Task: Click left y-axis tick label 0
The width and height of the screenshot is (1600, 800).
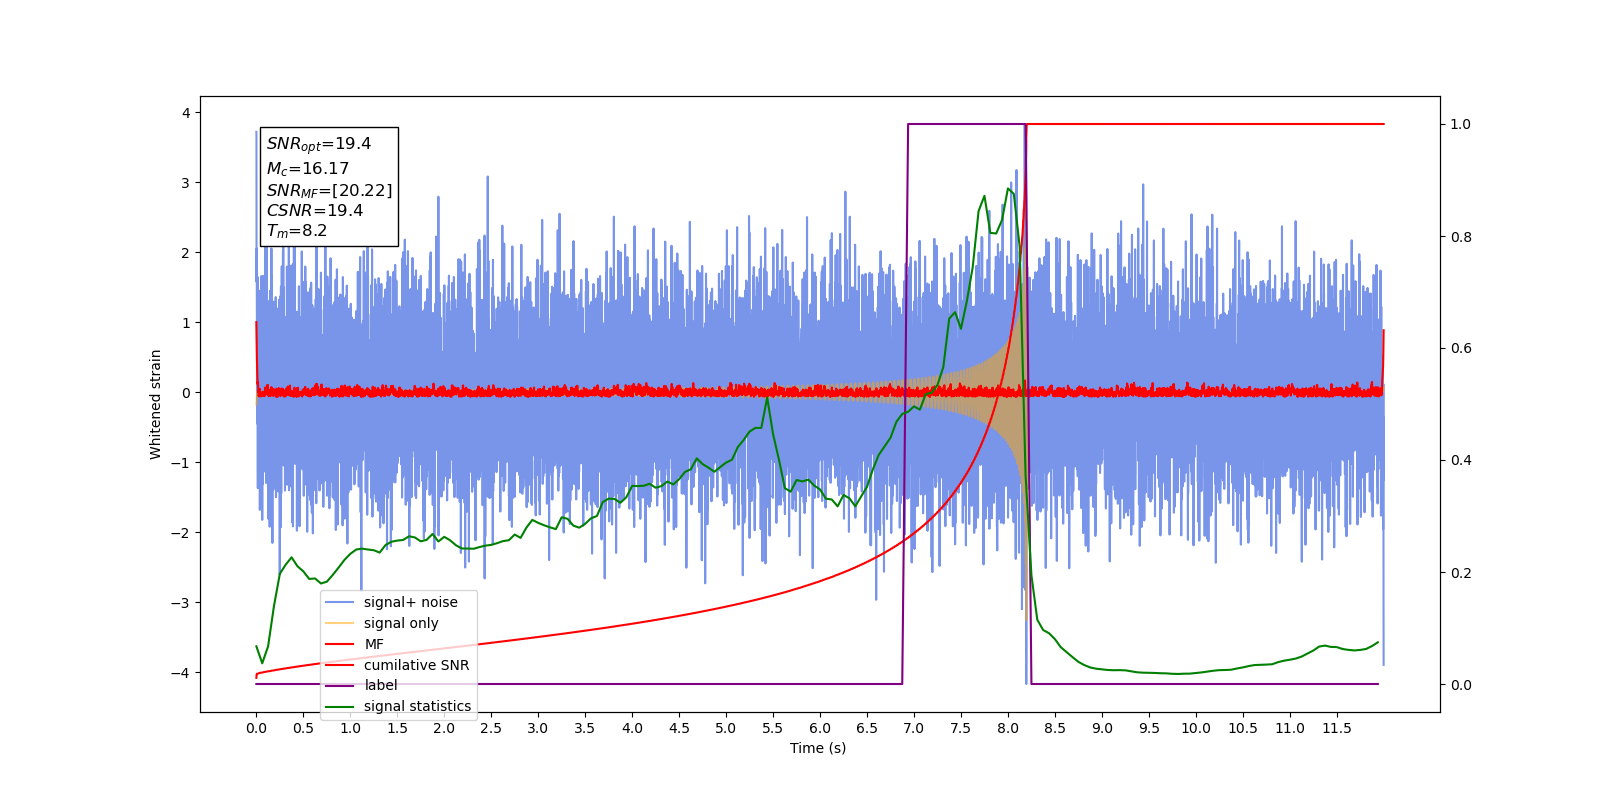Action: pyautogui.click(x=186, y=393)
